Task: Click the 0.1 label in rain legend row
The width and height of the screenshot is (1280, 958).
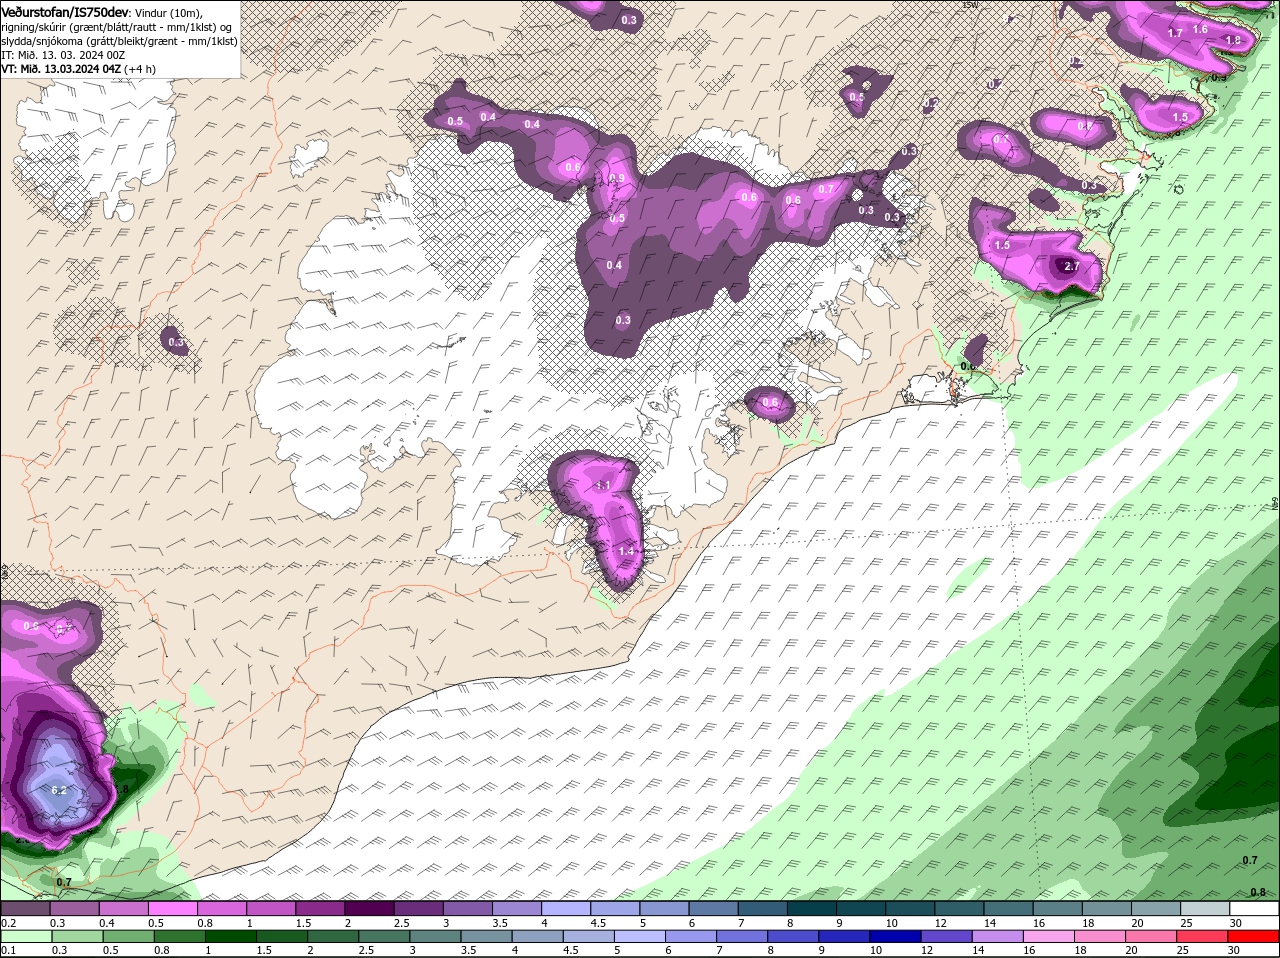Action: point(8,950)
